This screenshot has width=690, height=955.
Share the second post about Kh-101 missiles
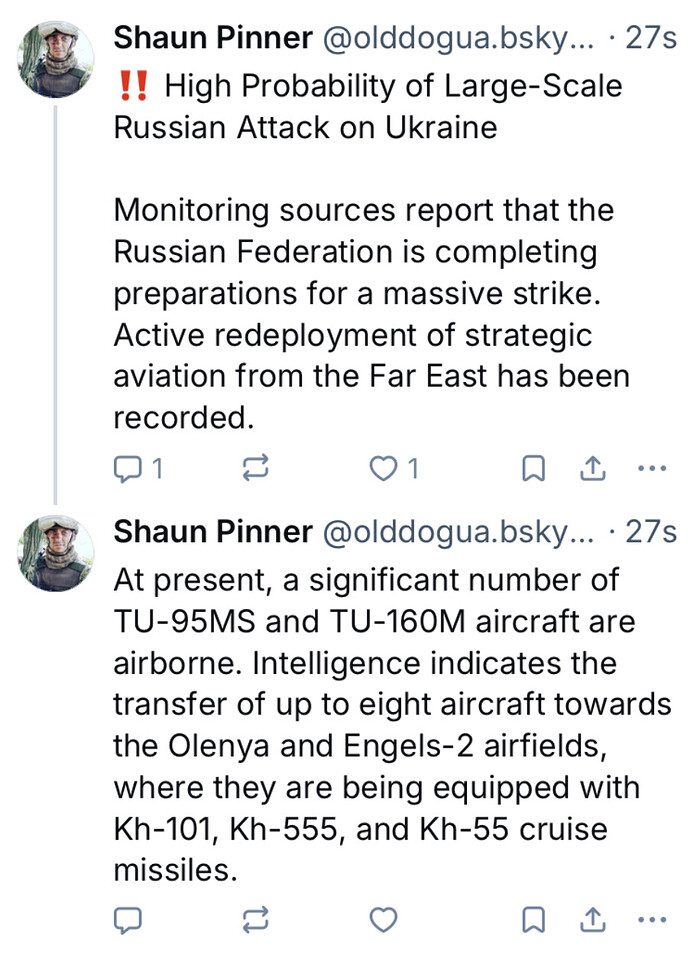click(592, 919)
